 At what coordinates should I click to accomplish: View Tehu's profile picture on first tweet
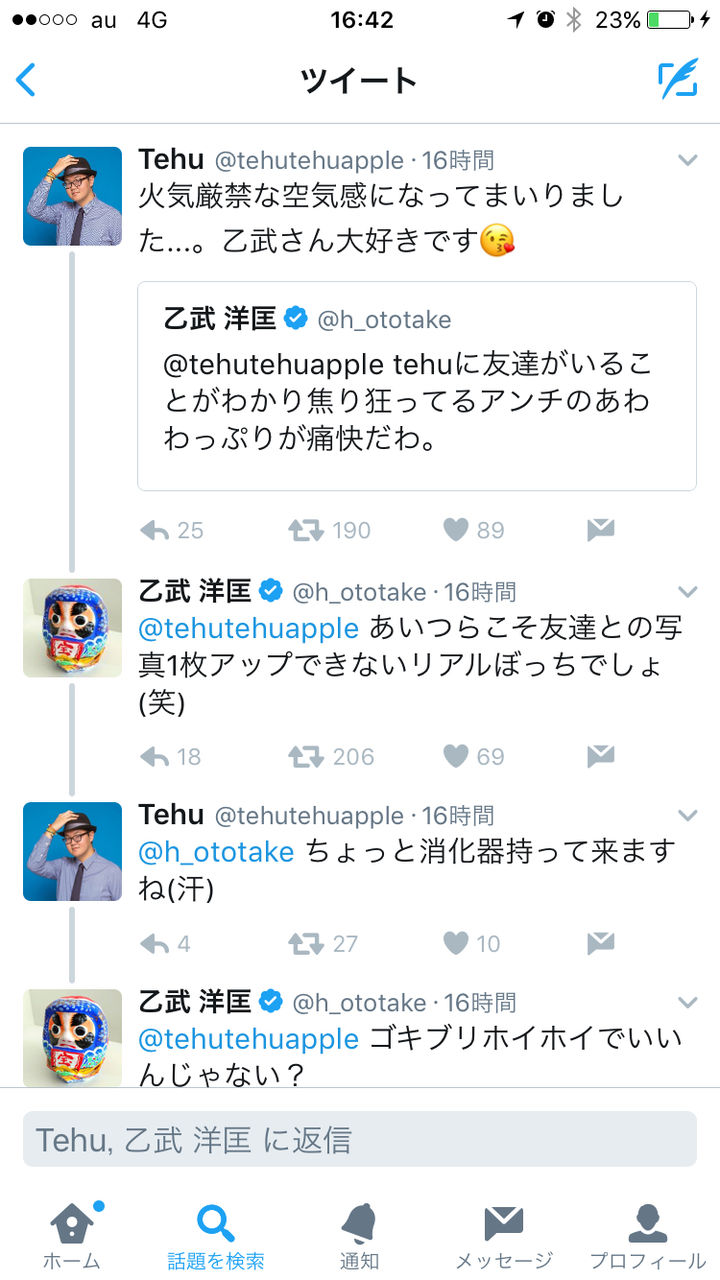point(72,196)
